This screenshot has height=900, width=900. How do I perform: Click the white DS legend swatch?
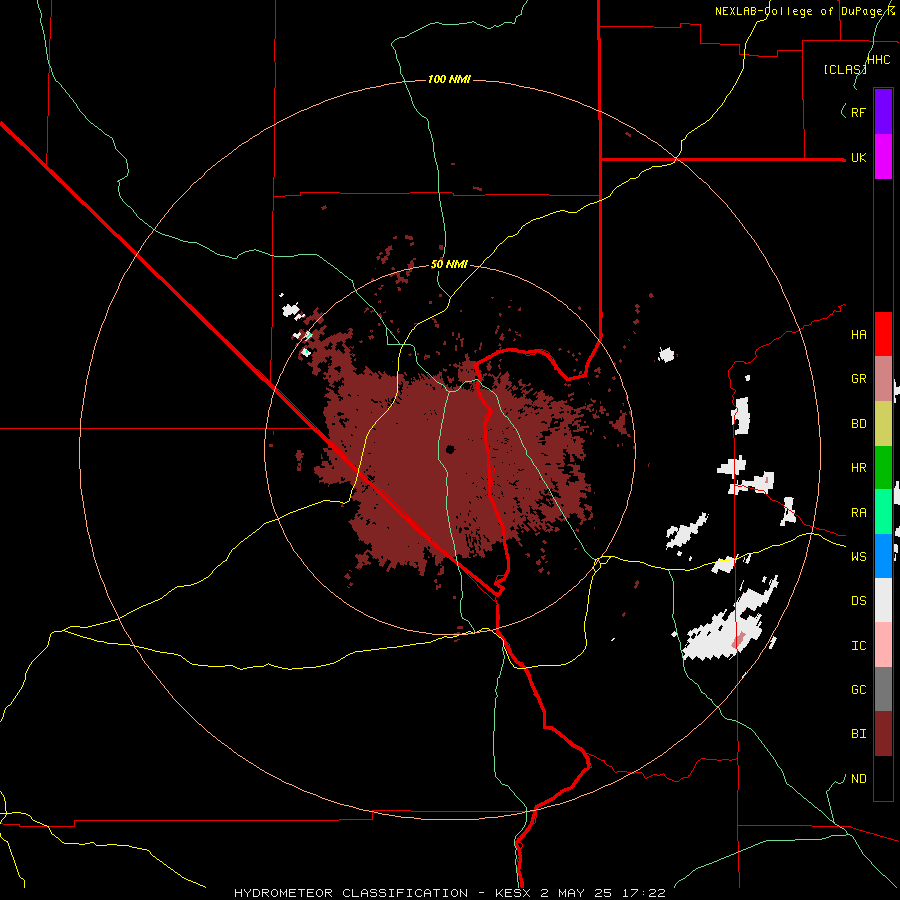tap(883, 600)
